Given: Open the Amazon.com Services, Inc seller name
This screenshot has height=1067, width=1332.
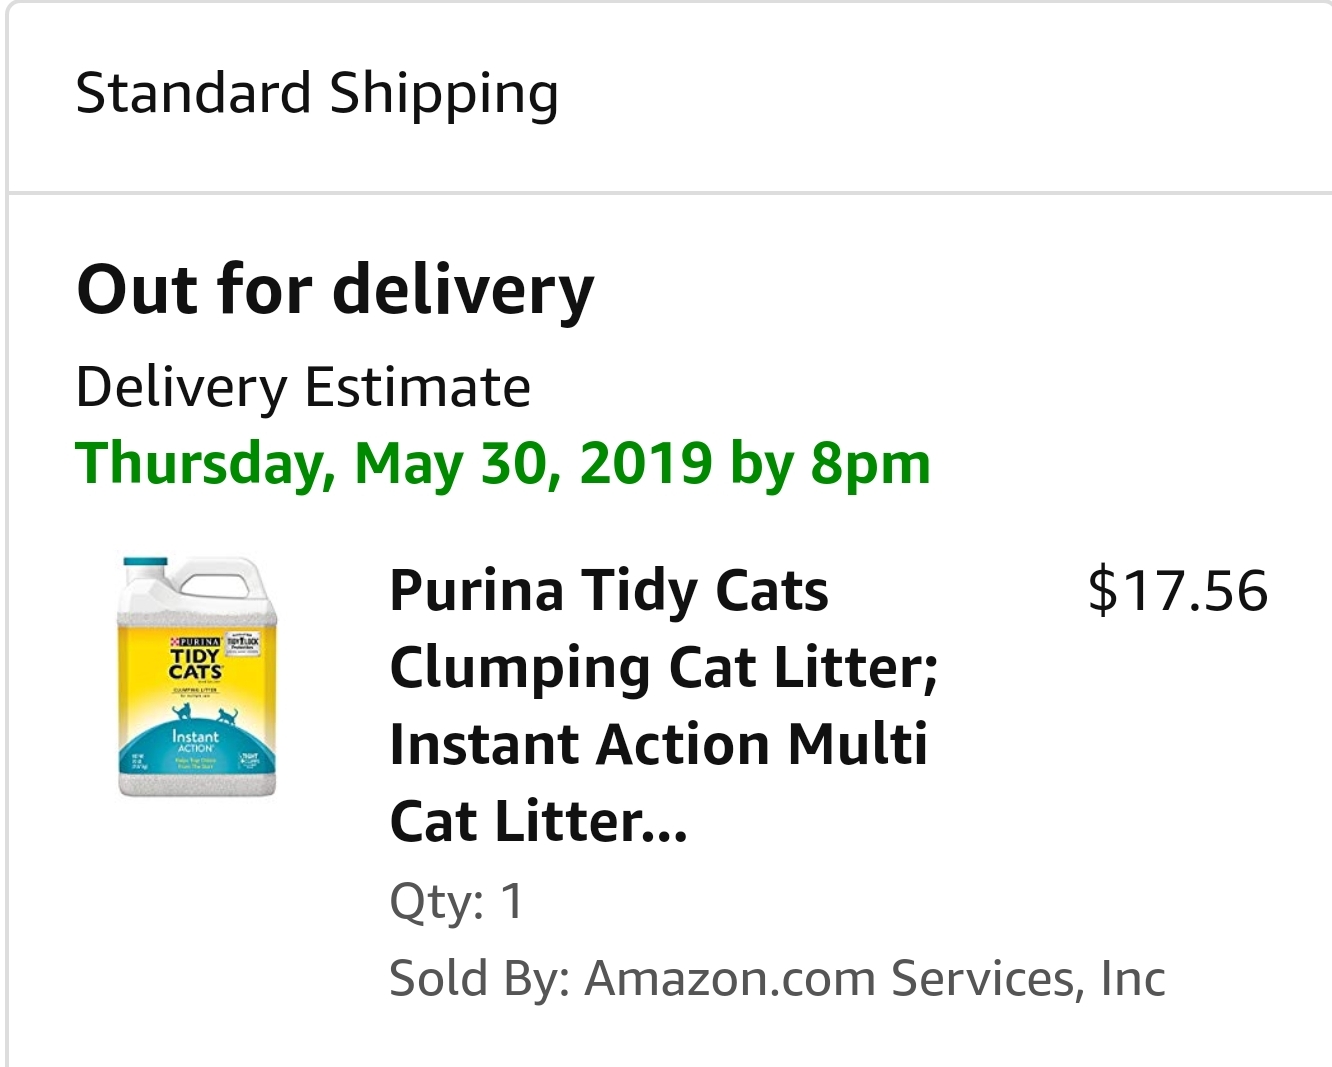Looking at the screenshot, I should tap(875, 978).
